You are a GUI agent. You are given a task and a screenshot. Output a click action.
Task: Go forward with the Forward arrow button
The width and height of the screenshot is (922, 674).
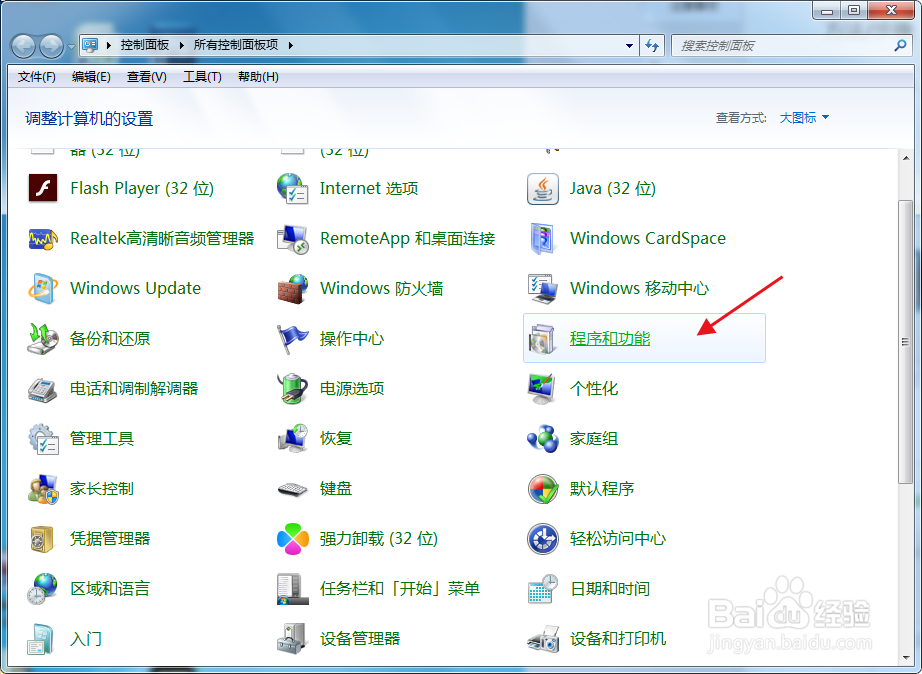pos(52,46)
